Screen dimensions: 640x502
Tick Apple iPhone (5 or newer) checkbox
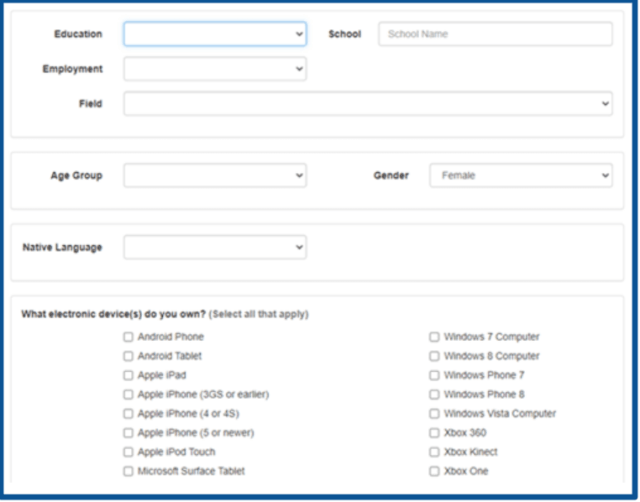128,433
